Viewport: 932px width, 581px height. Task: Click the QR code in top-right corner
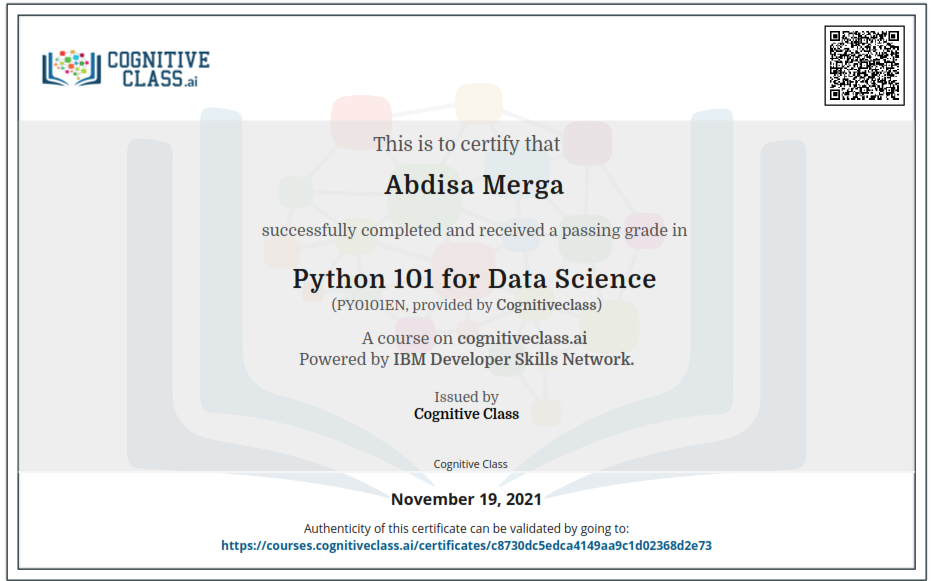(864, 65)
